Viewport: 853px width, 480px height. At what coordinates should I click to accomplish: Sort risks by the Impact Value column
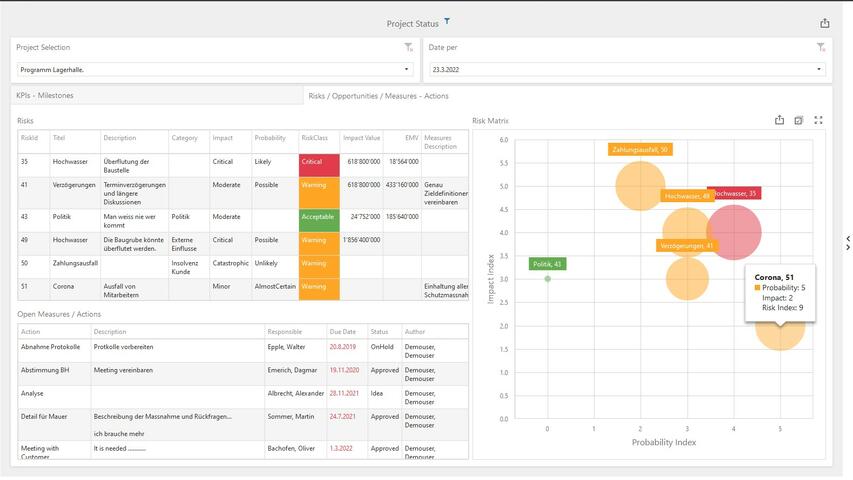[361, 138]
